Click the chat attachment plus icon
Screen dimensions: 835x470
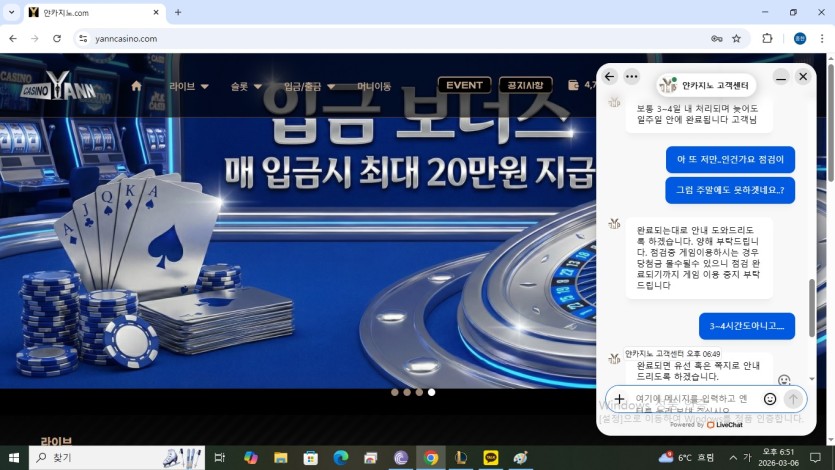click(619, 399)
